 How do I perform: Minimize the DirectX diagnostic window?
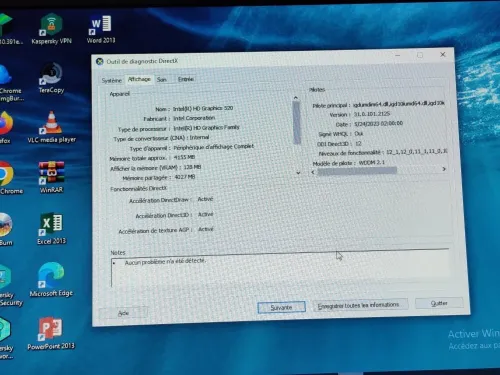(x=398, y=55)
